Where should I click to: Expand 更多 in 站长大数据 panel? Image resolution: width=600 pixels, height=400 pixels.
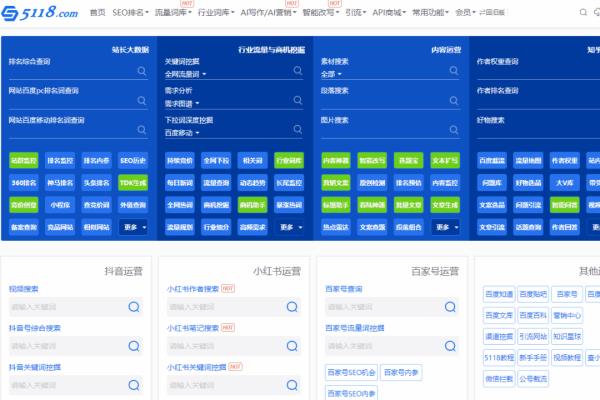tap(133, 227)
